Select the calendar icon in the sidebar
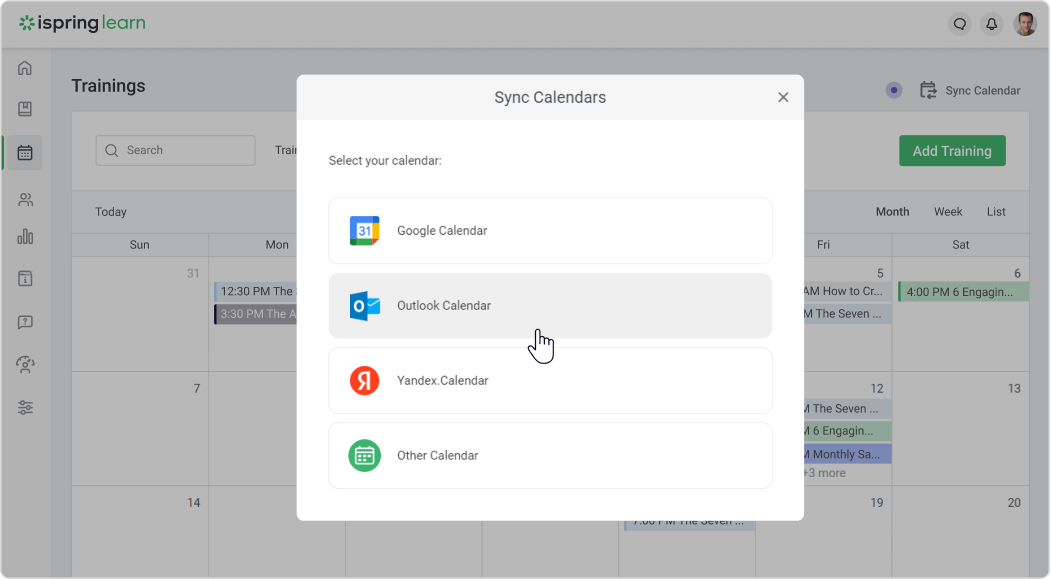 [25, 153]
